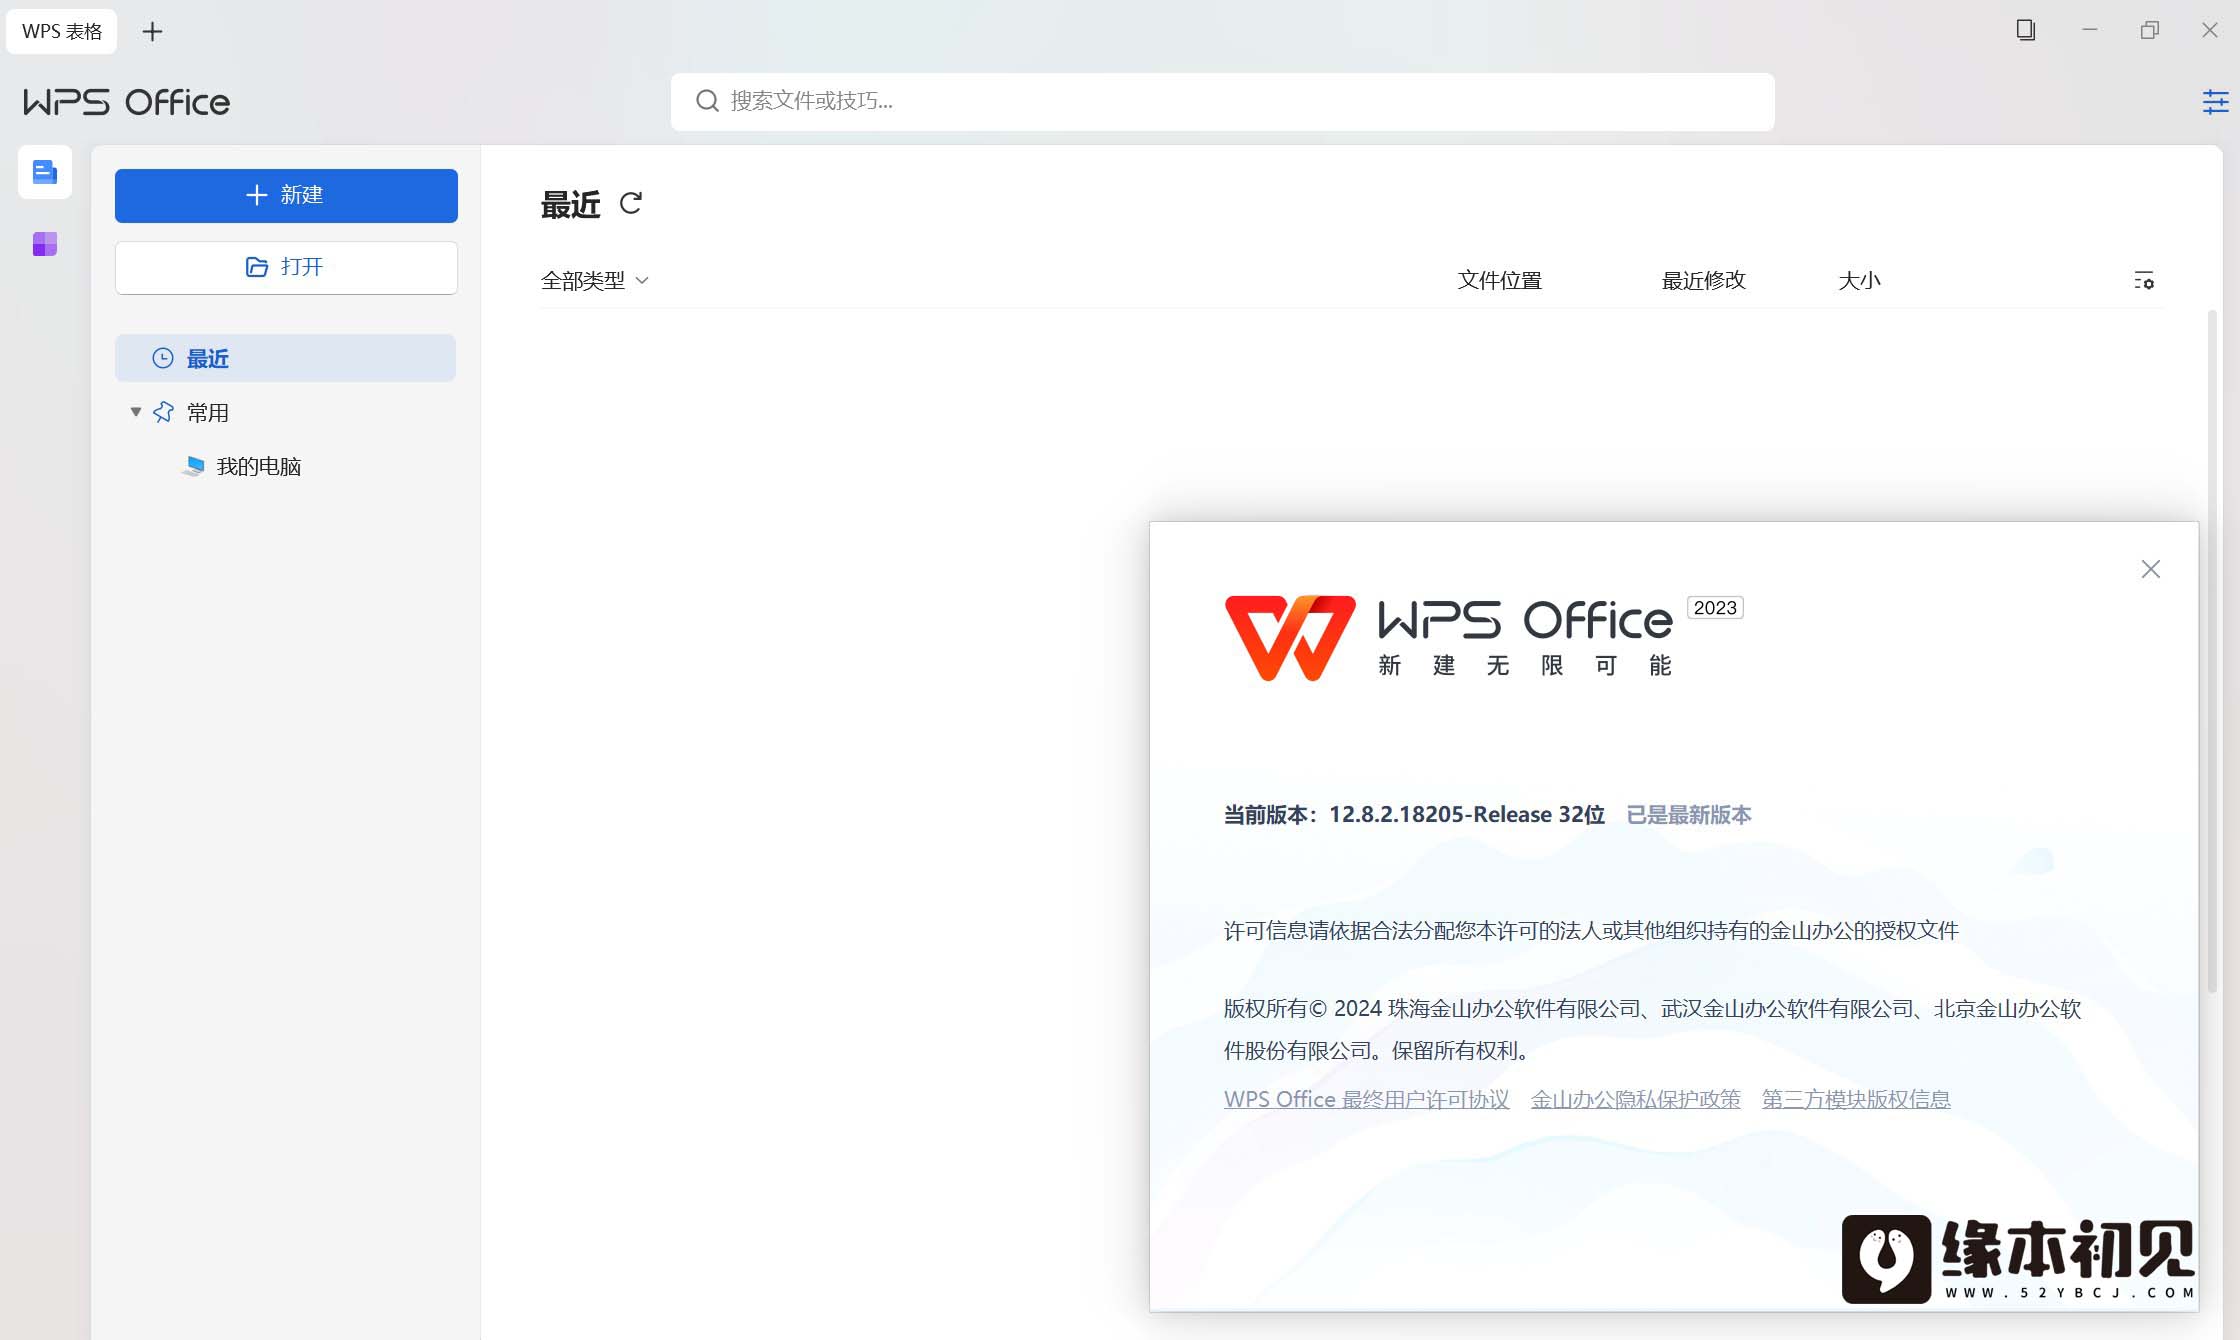Open the global settings sliders icon
Screen dimensions: 2240x1340
(2216, 102)
